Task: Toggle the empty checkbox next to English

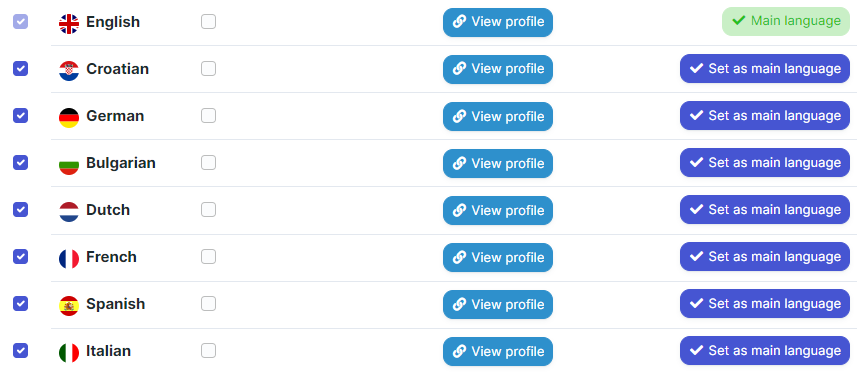Action: click(x=208, y=22)
